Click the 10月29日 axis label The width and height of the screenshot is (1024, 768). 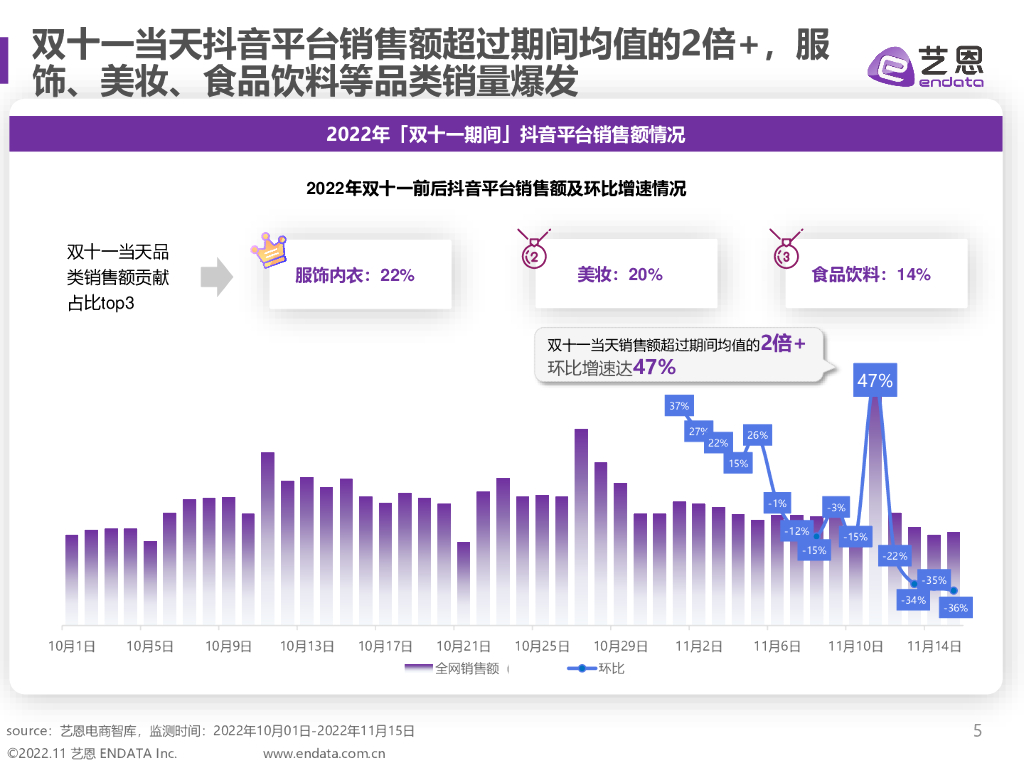coord(620,646)
